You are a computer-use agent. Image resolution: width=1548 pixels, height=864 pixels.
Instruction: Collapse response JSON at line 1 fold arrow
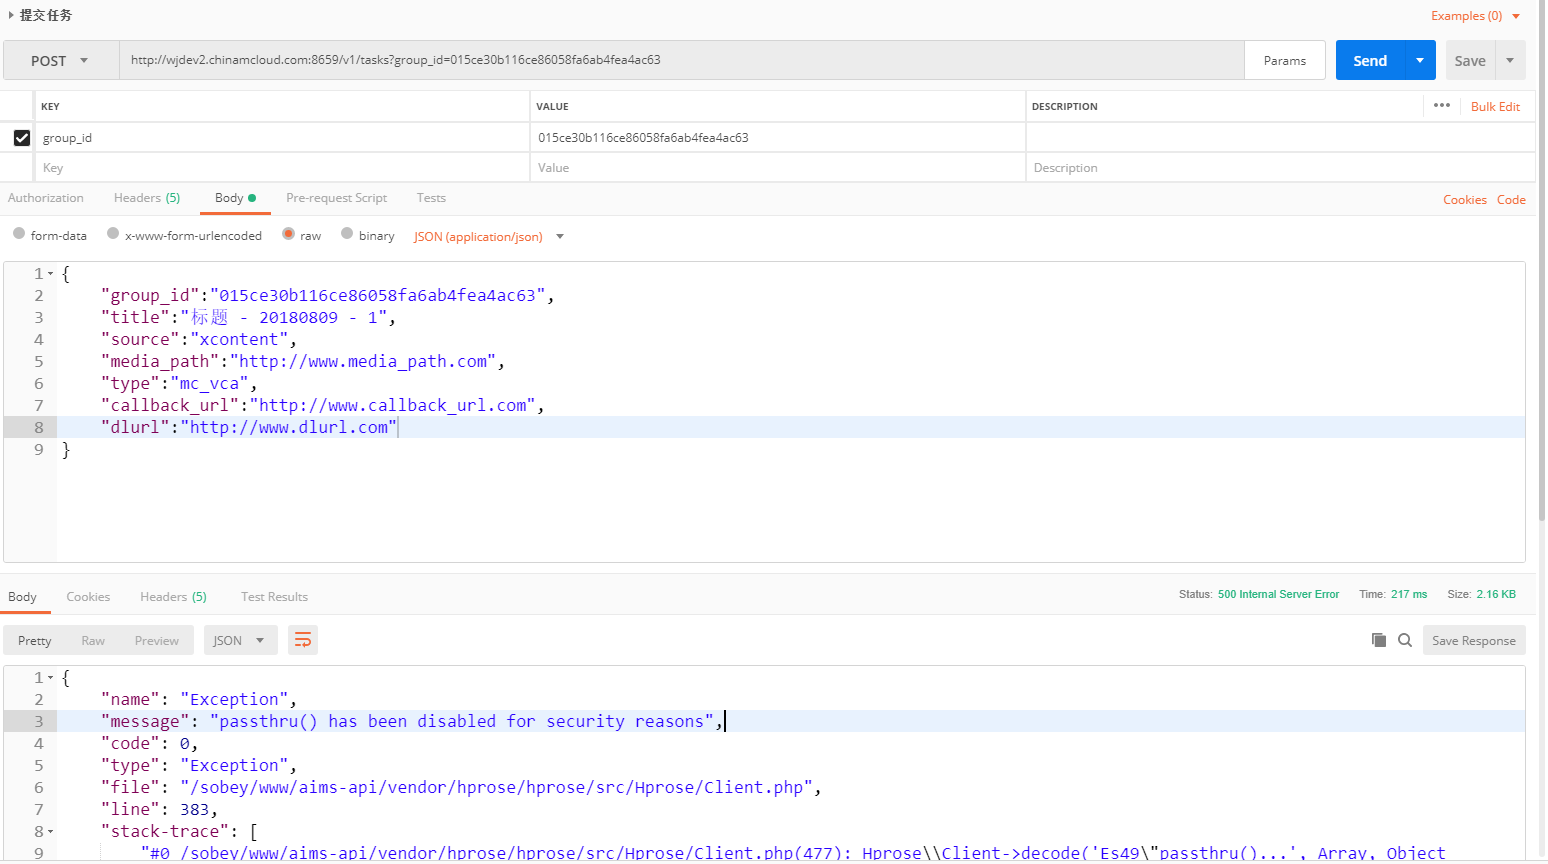pyautogui.click(x=51, y=678)
